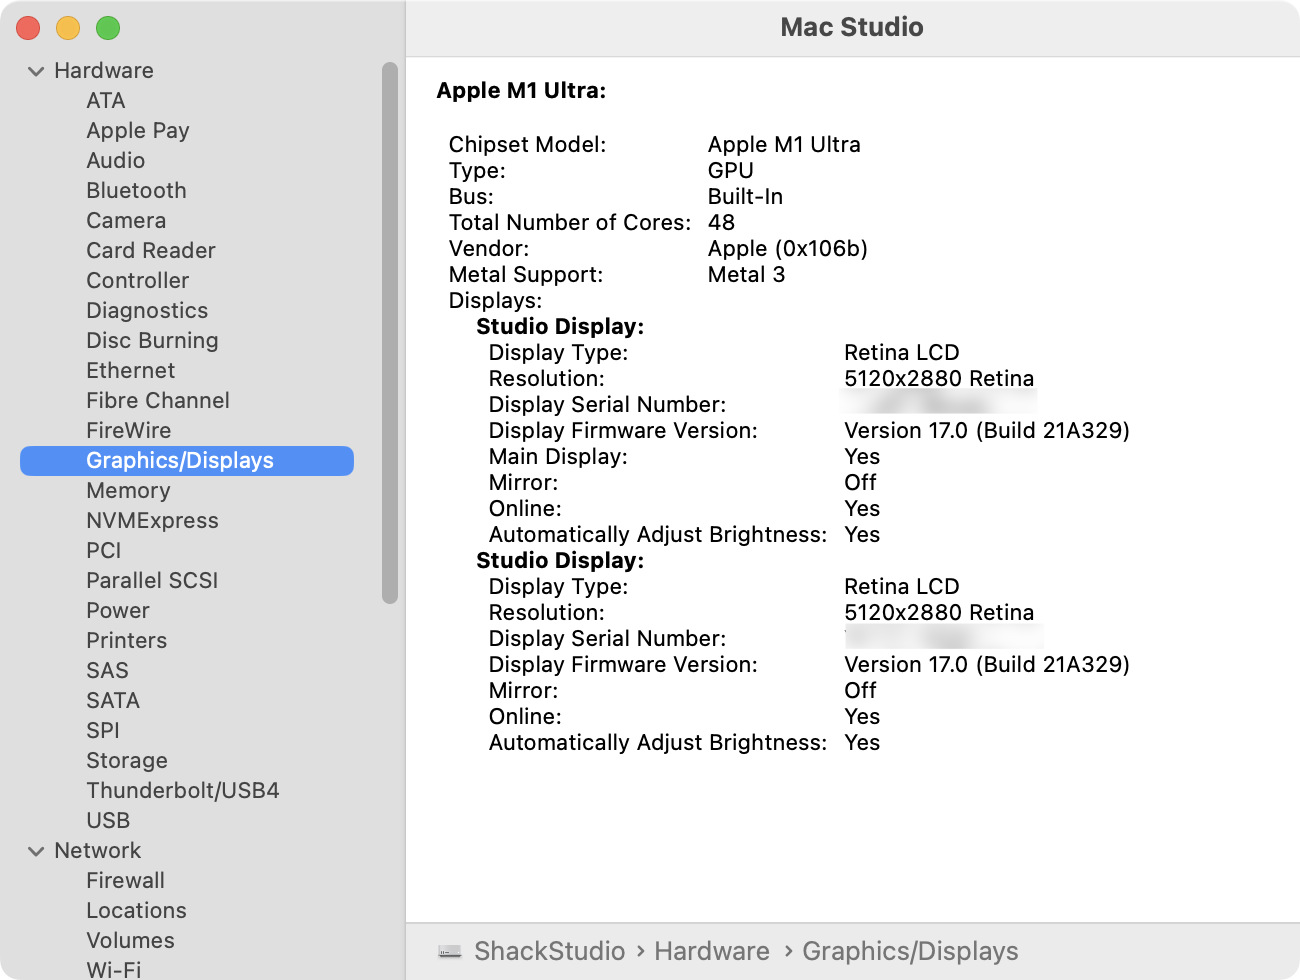This screenshot has width=1300, height=980.
Task: Select Power in the sidebar list
Action: [x=117, y=611]
